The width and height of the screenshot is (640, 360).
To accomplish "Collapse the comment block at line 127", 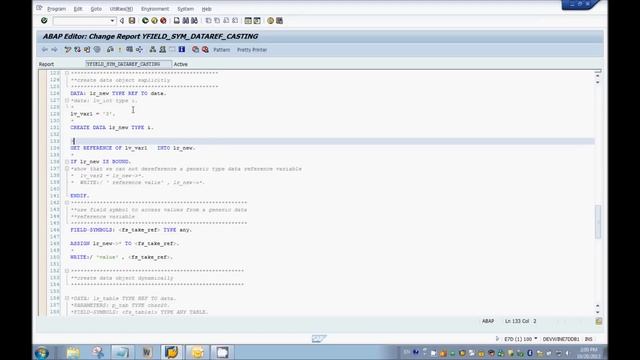I will pyautogui.click(x=67, y=100).
